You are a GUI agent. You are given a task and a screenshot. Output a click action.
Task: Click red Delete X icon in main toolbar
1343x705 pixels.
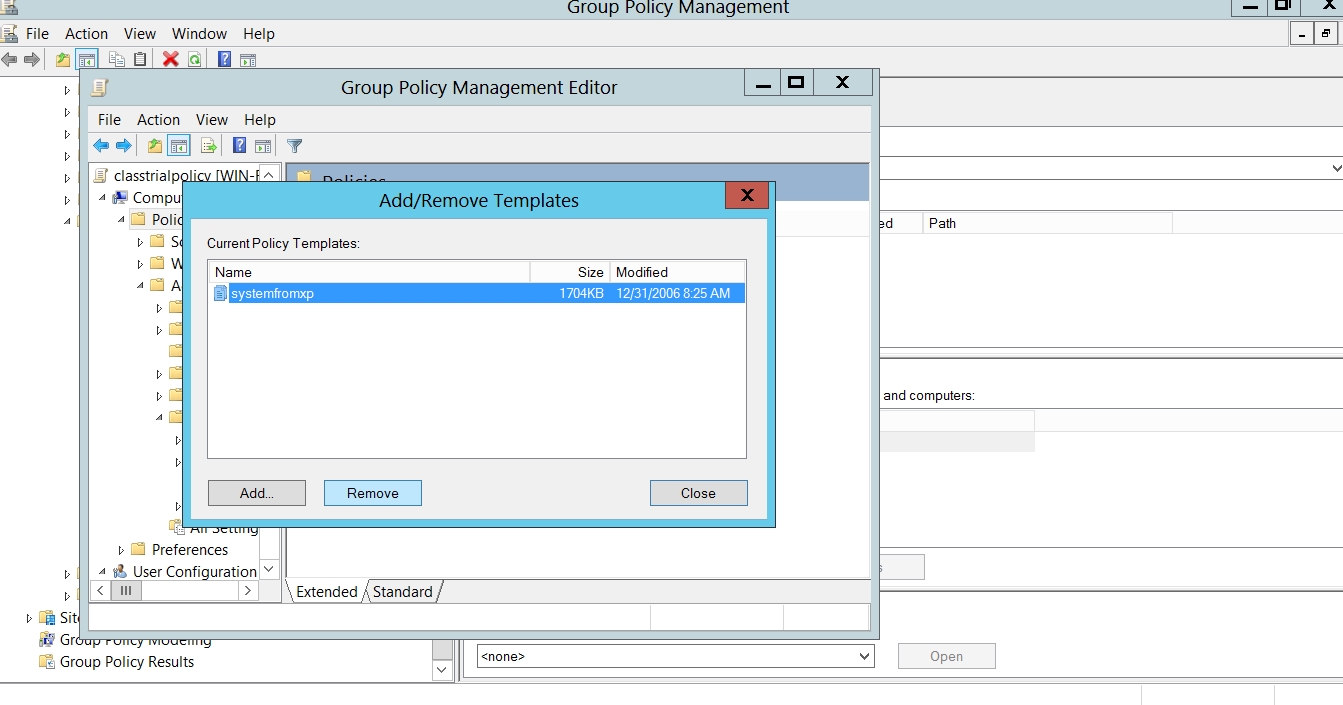pyautogui.click(x=170, y=59)
